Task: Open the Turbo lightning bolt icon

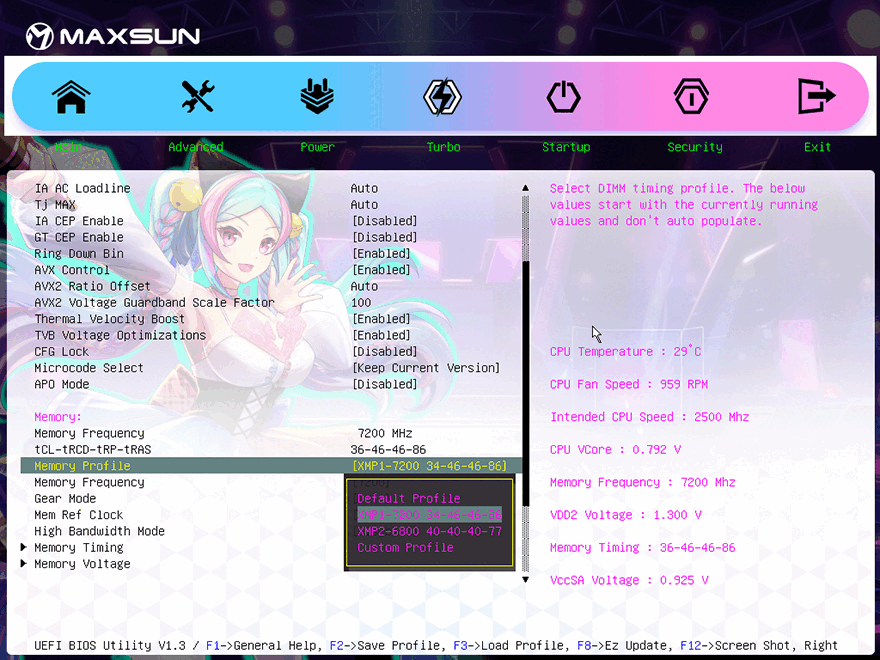Action: point(442,97)
